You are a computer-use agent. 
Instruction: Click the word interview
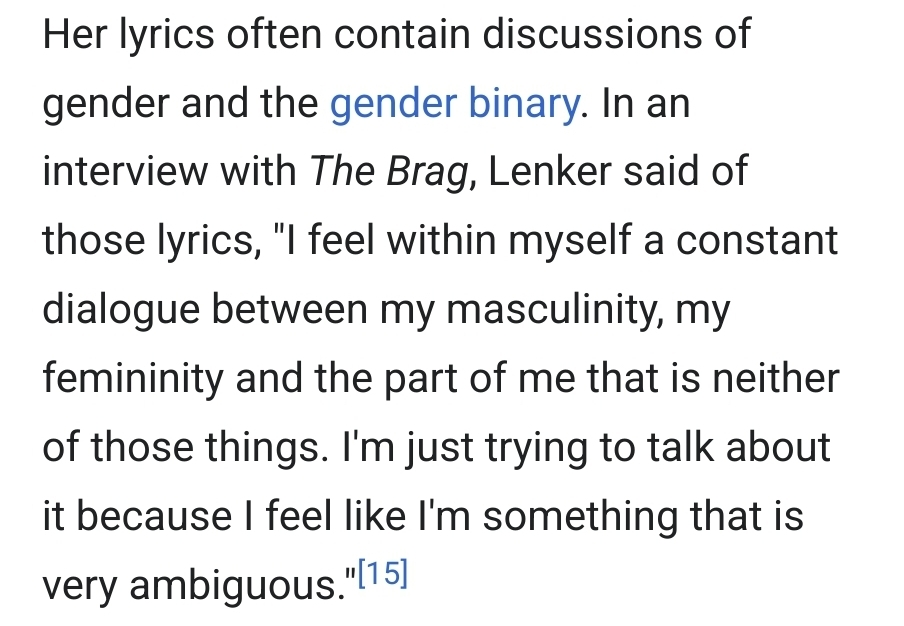pos(125,171)
